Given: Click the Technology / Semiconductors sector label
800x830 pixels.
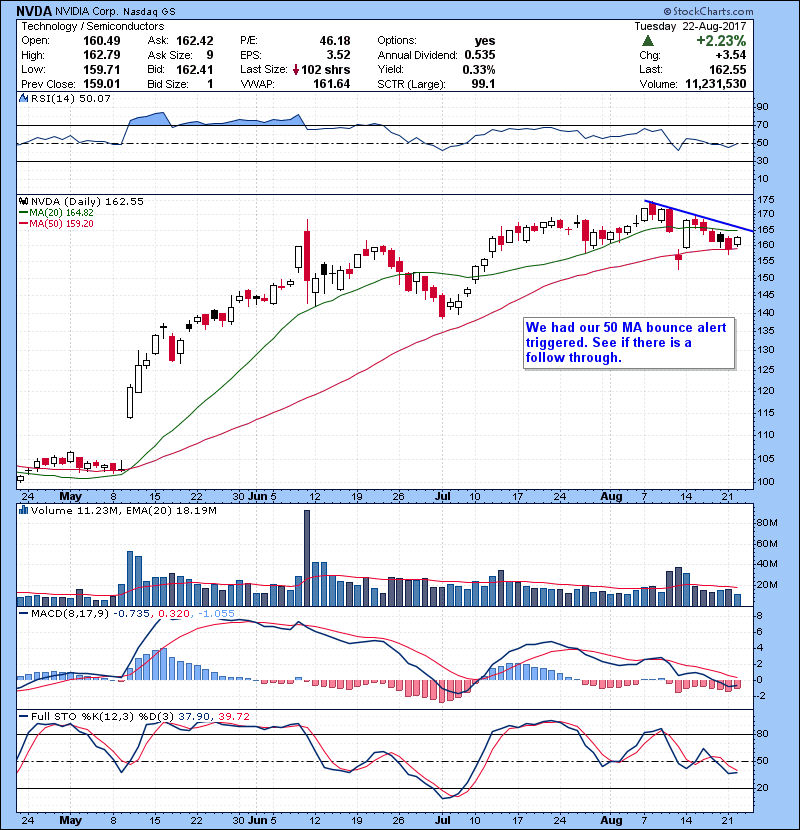Looking at the screenshot, I should pyautogui.click(x=93, y=26).
